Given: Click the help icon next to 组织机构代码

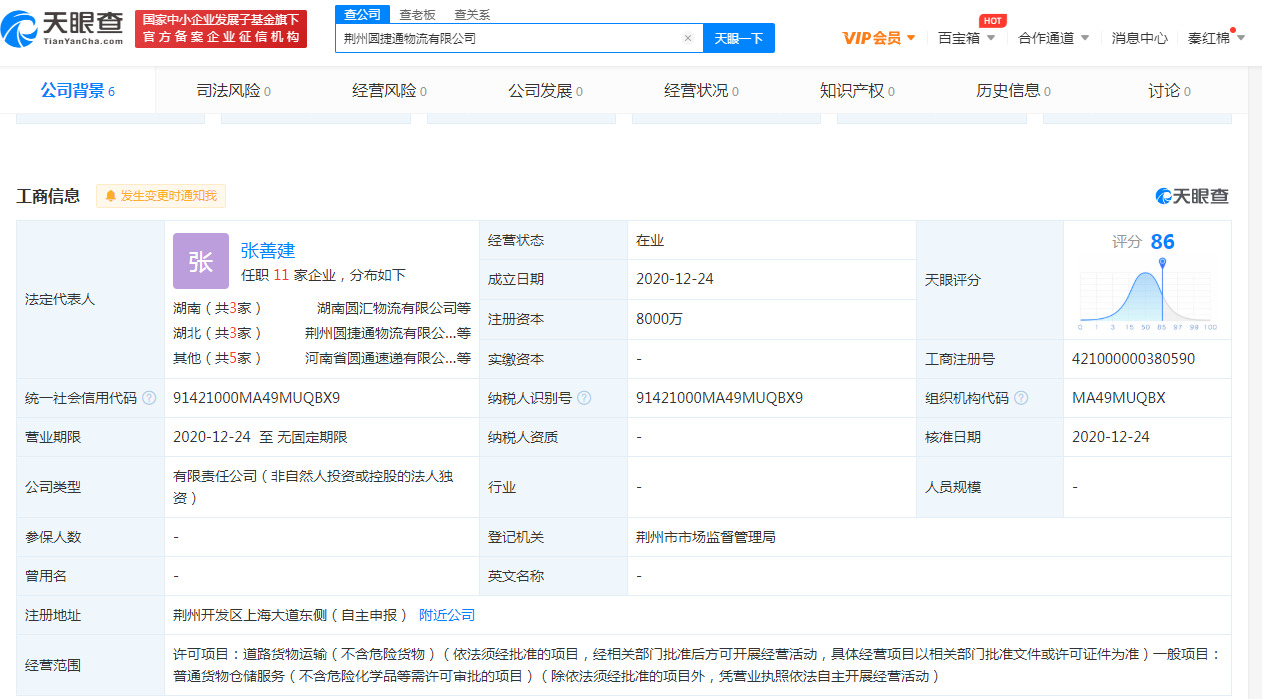Looking at the screenshot, I should tap(1021, 398).
